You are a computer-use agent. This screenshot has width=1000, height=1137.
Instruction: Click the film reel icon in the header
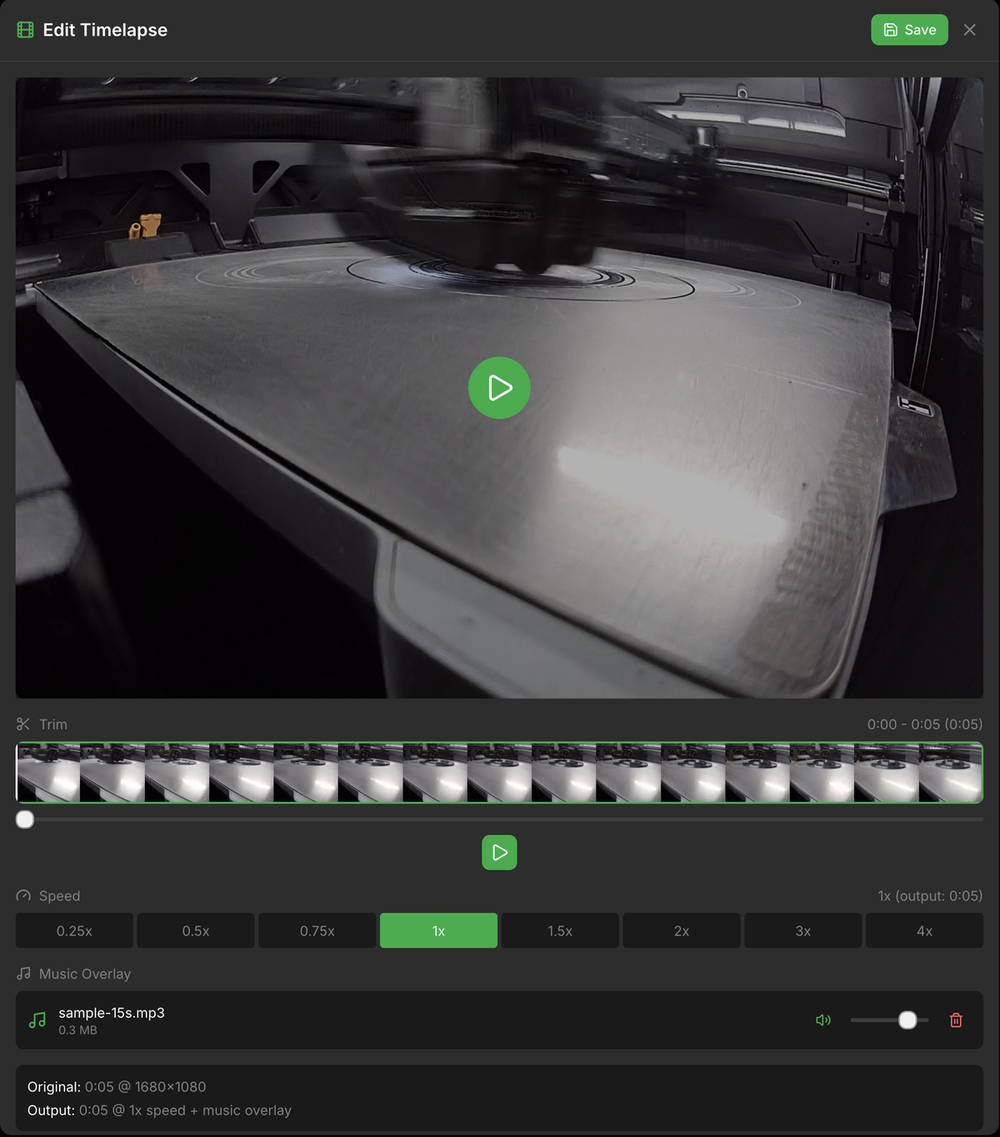point(25,29)
